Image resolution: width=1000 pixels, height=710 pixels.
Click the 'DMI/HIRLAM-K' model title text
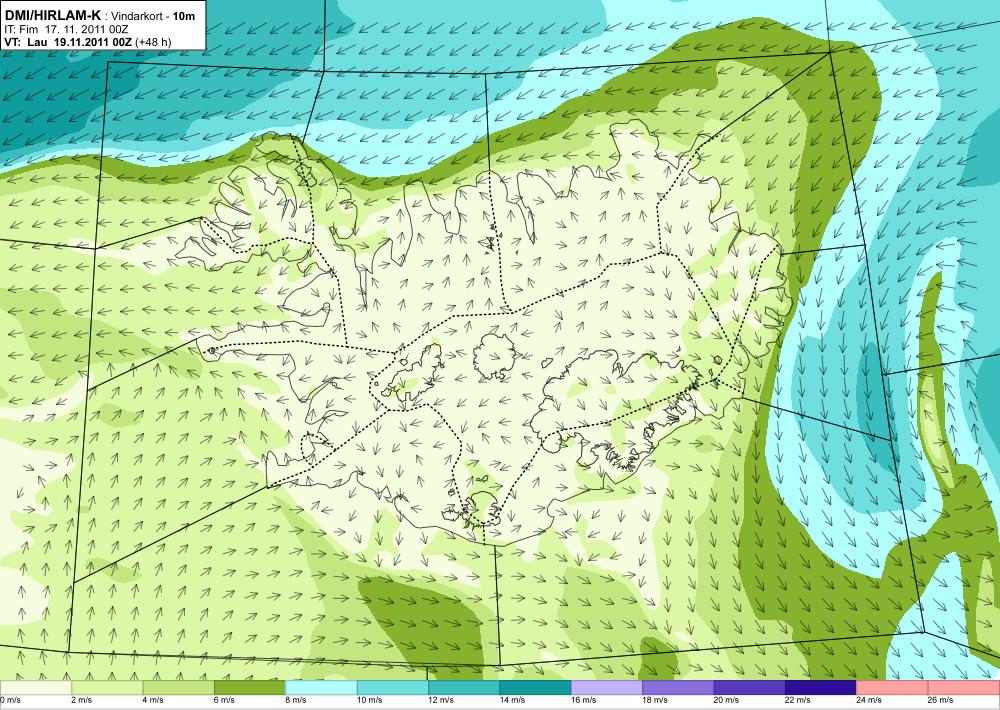click(x=52, y=15)
